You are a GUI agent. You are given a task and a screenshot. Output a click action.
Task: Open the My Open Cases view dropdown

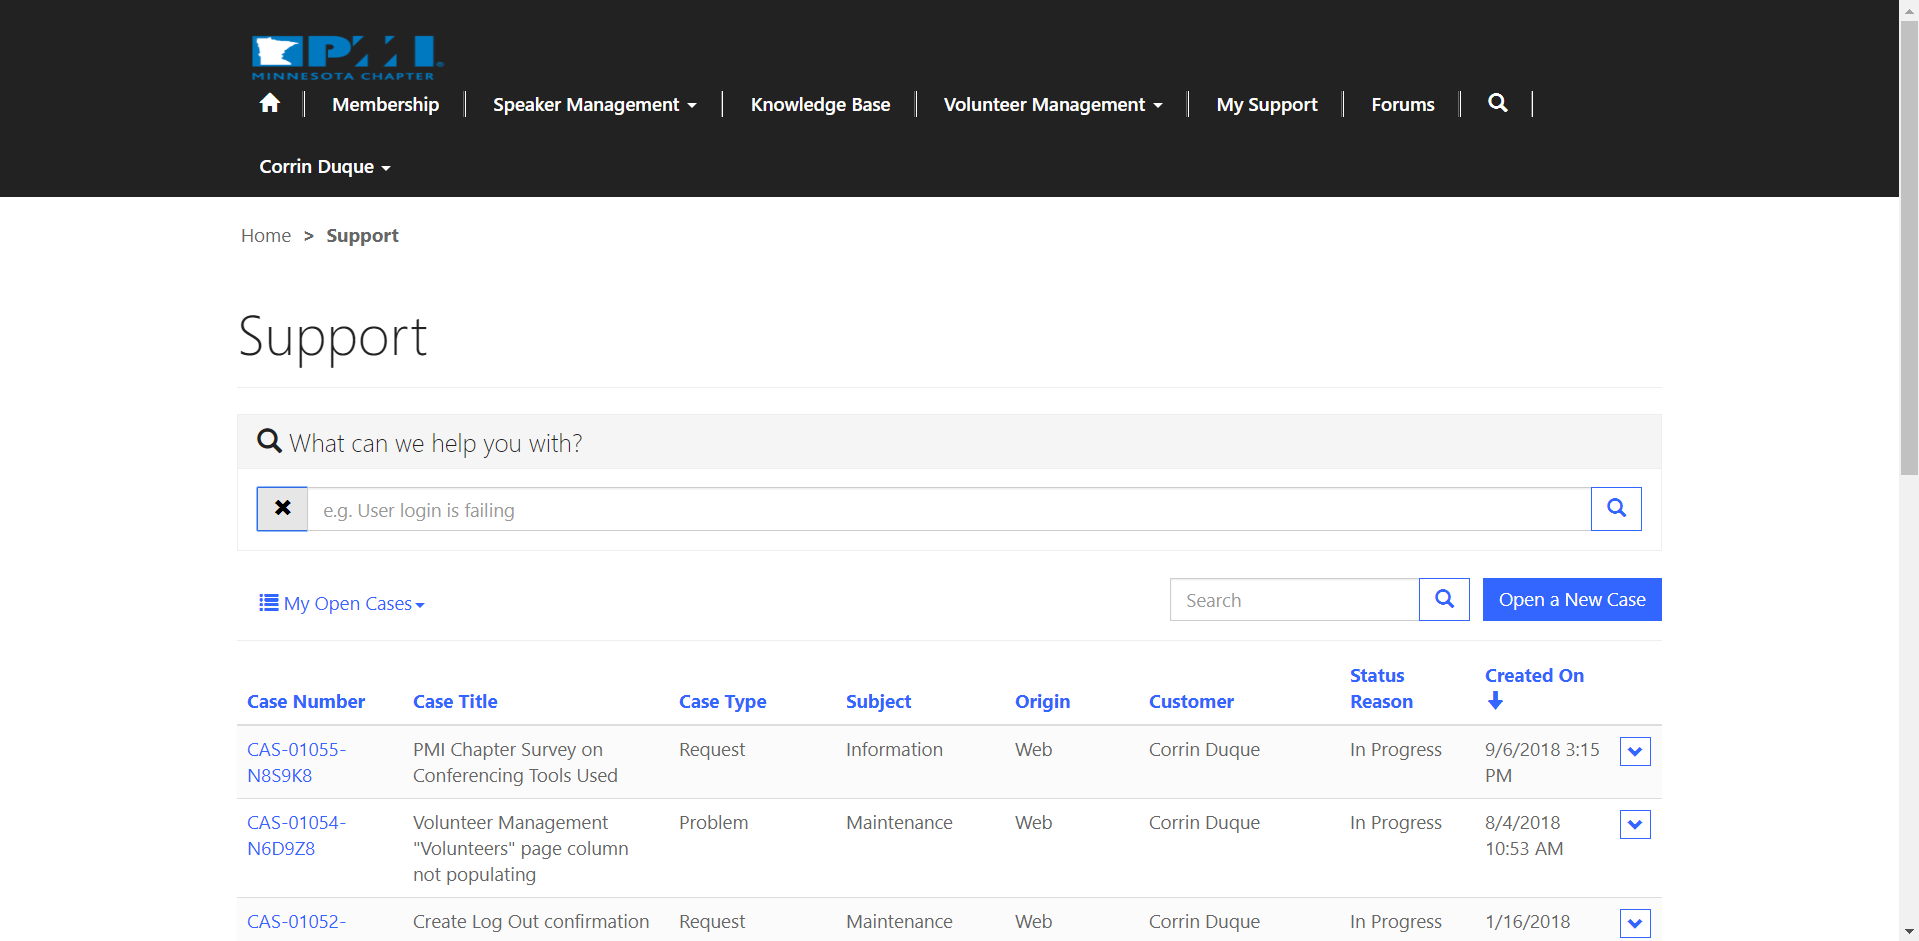tap(342, 604)
